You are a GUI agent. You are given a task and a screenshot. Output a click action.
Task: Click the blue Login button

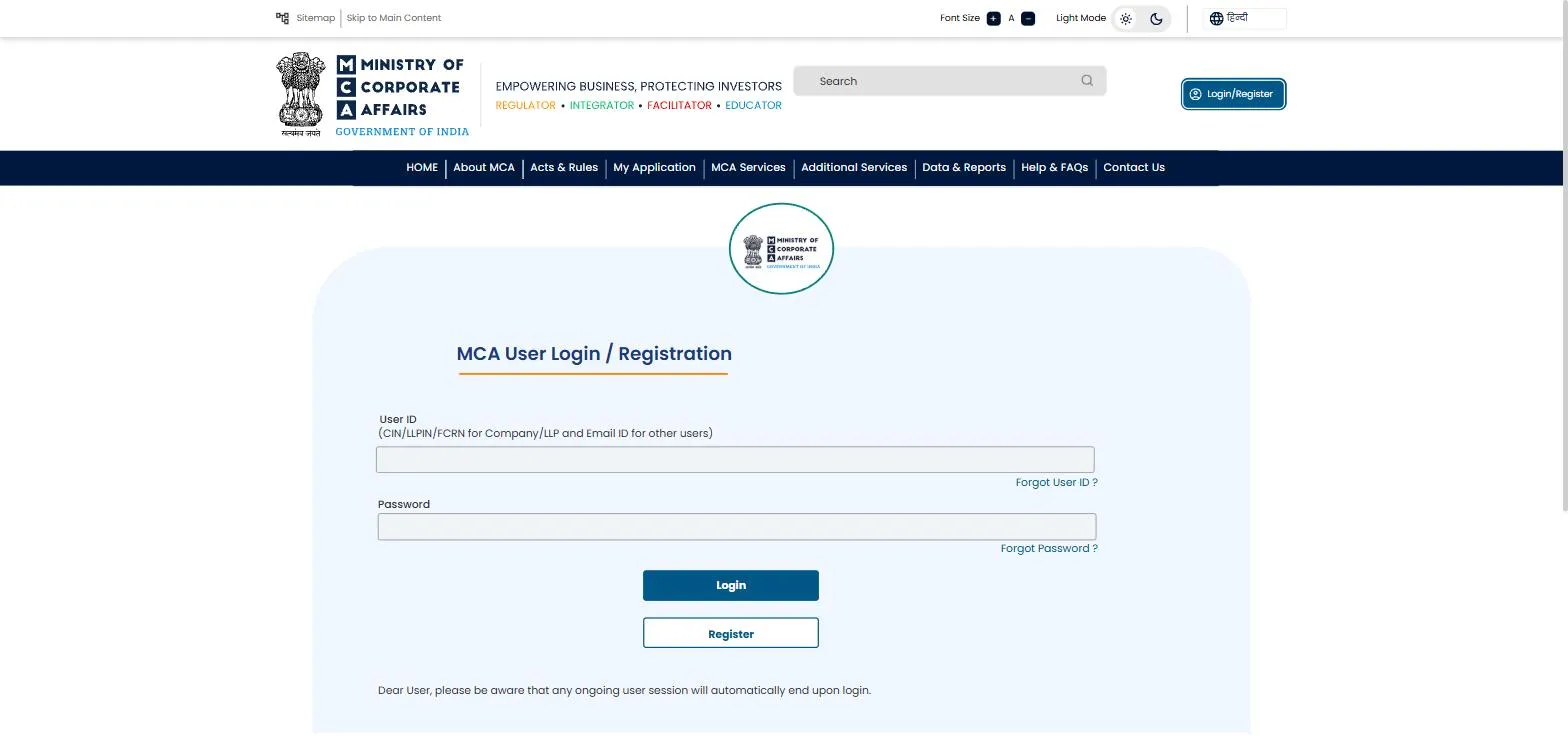coord(731,586)
